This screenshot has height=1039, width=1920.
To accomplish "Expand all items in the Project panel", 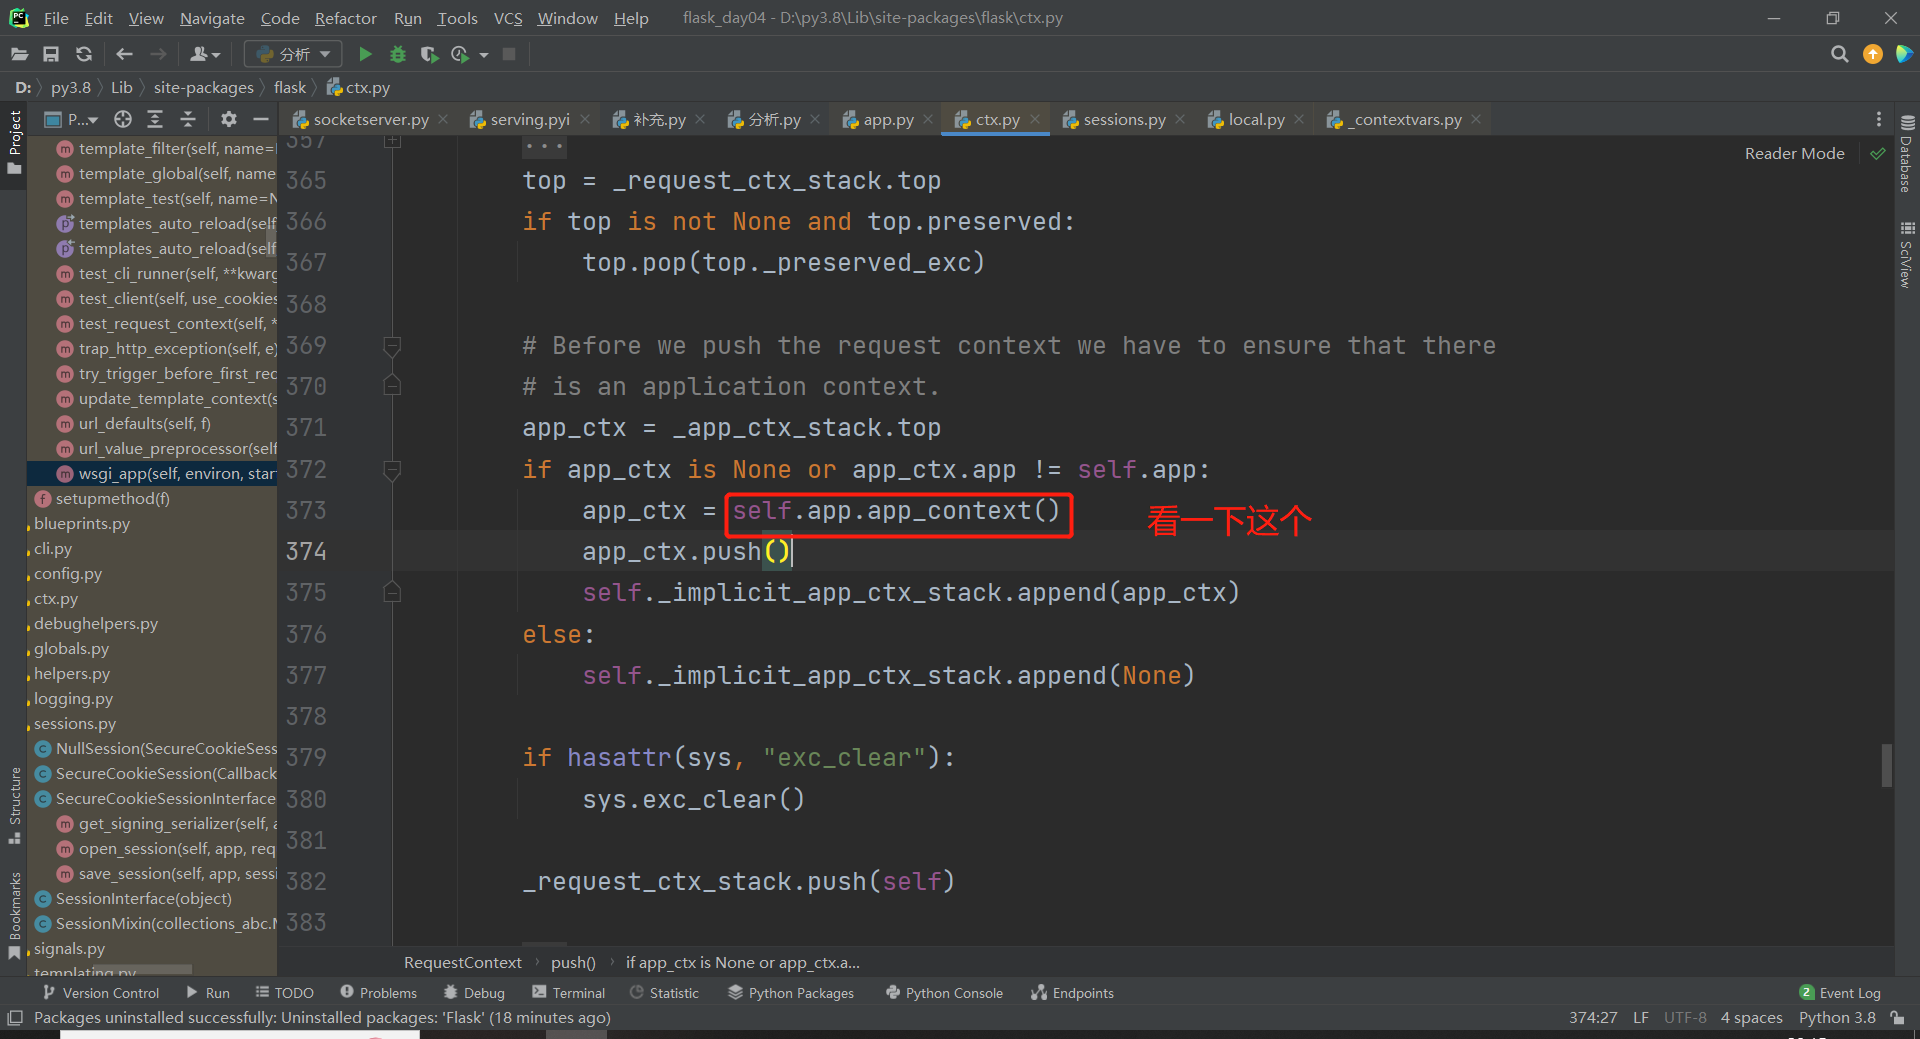I will click(x=155, y=120).
